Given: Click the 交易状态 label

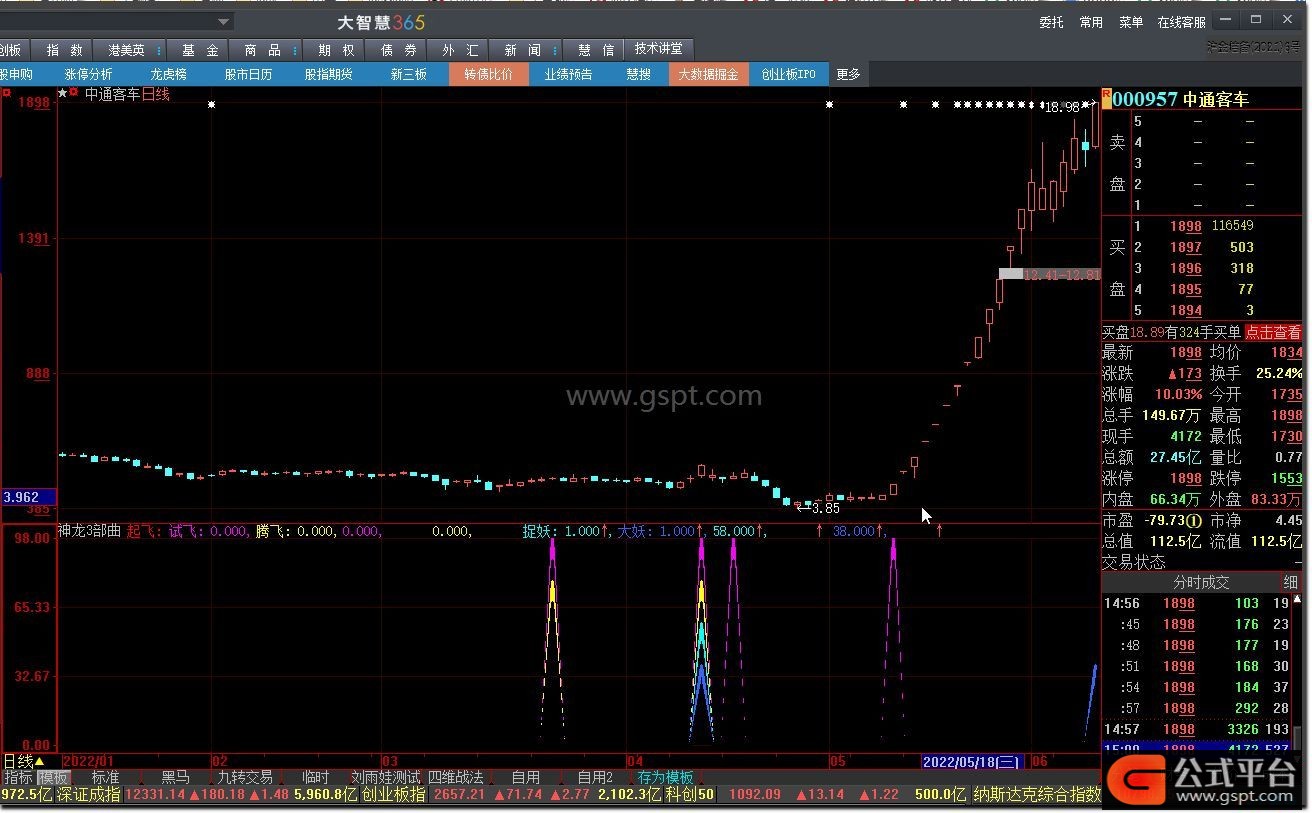Looking at the screenshot, I should coord(1134,562).
